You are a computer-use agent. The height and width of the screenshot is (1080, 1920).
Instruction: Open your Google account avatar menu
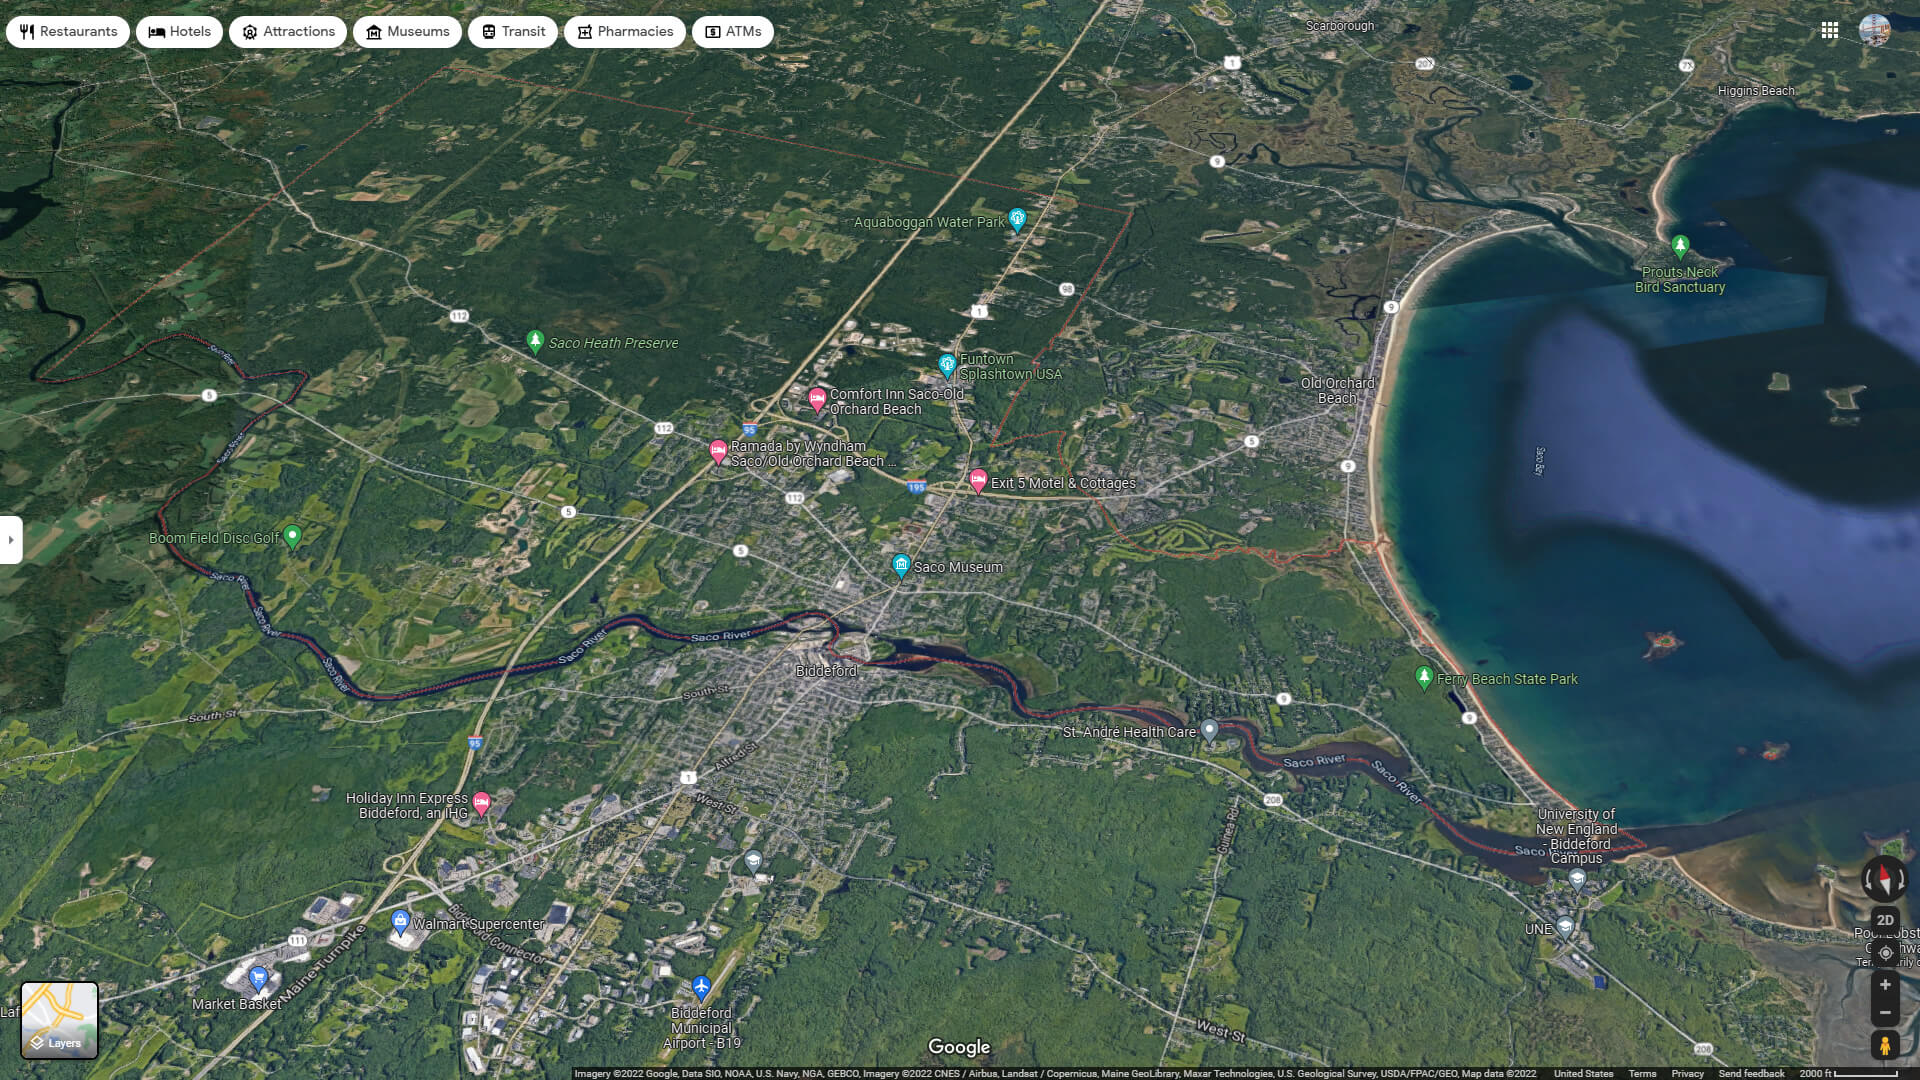pos(1878,30)
